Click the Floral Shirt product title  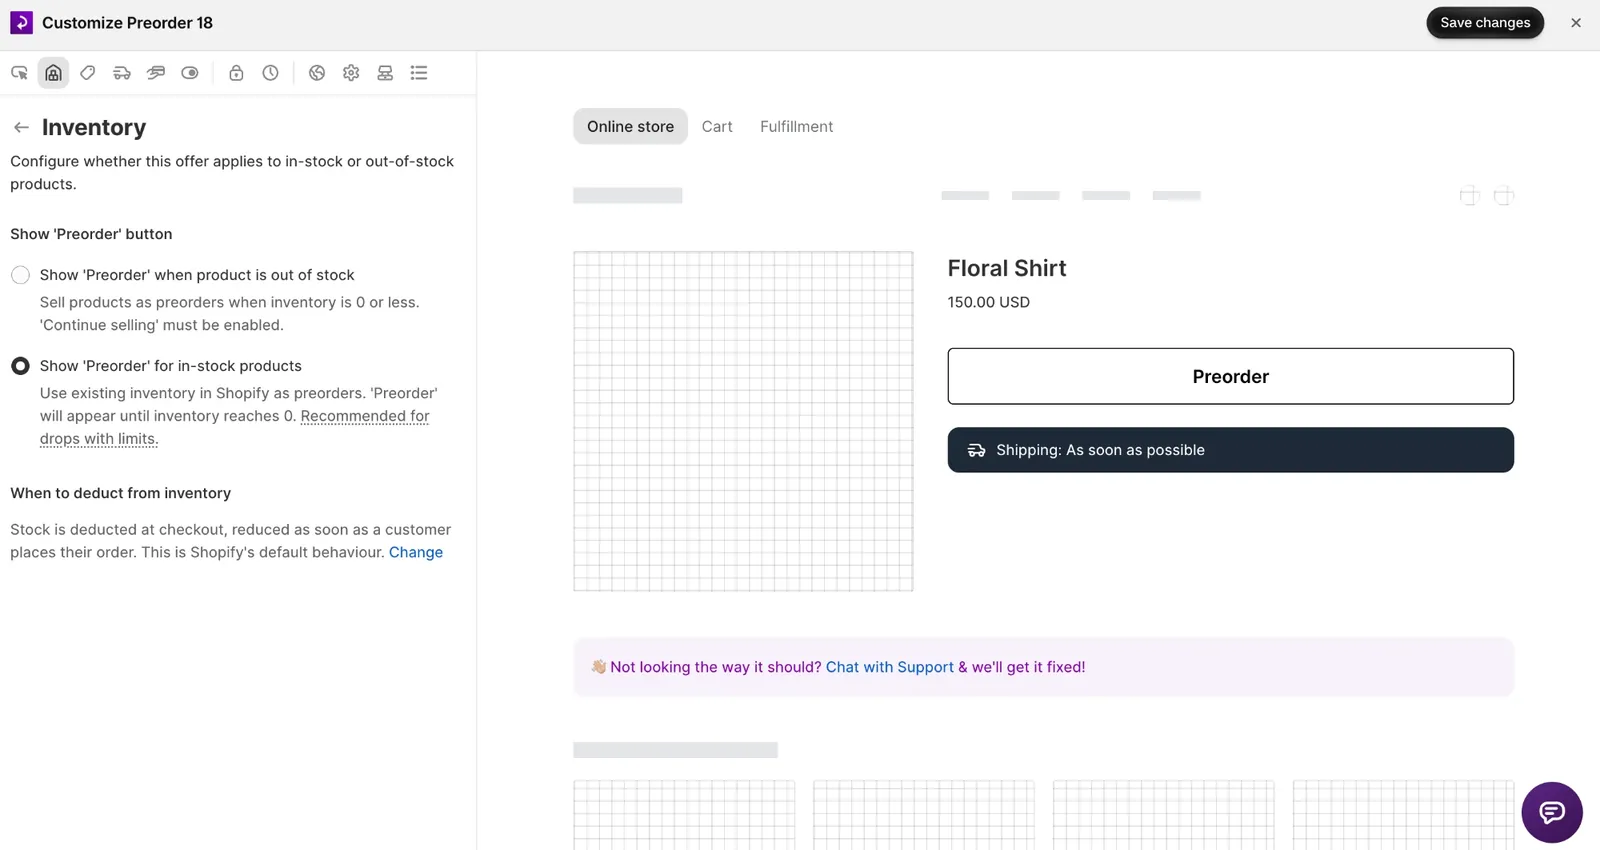1007,268
